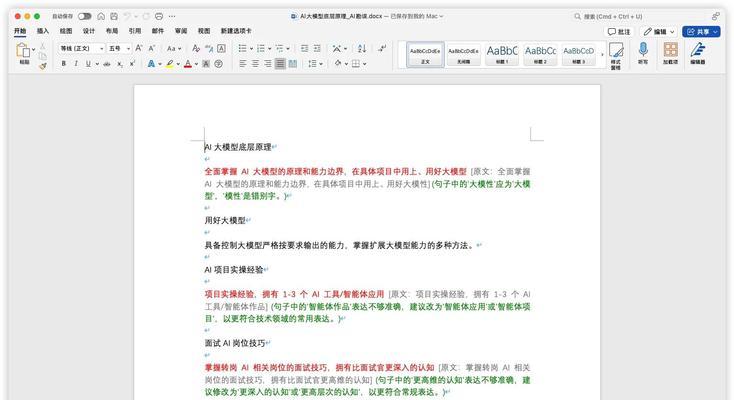The width and height of the screenshot is (734, 400).
Task: Expand multilevel list options arrow
Action: click(x=288, y=49)
